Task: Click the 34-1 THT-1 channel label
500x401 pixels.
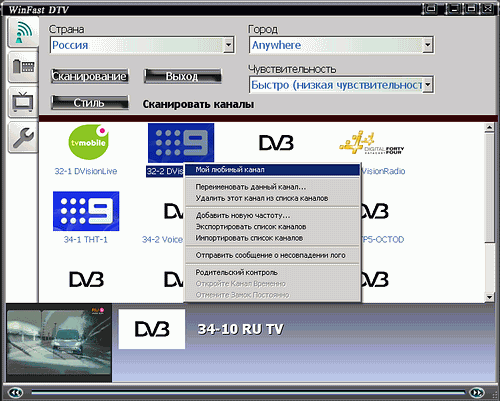Action: [86, 239]
